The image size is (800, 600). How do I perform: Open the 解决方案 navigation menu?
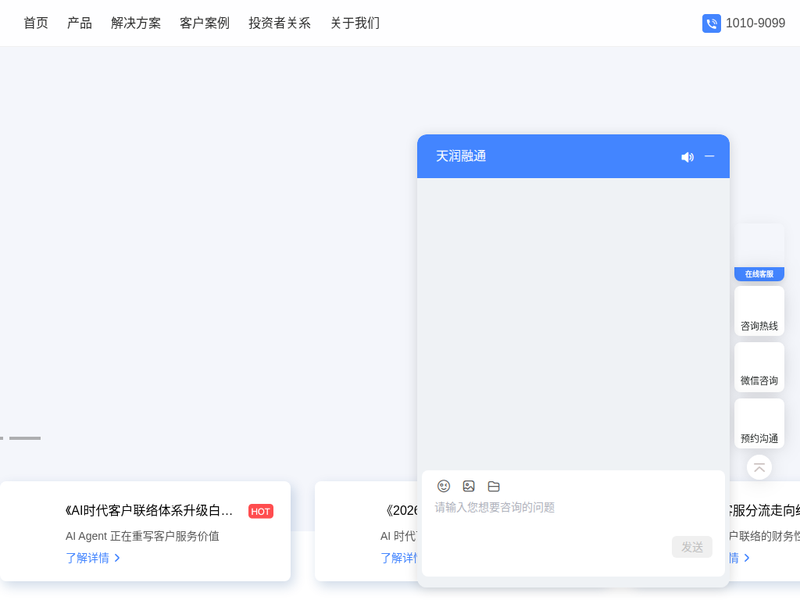click(136, 23)
